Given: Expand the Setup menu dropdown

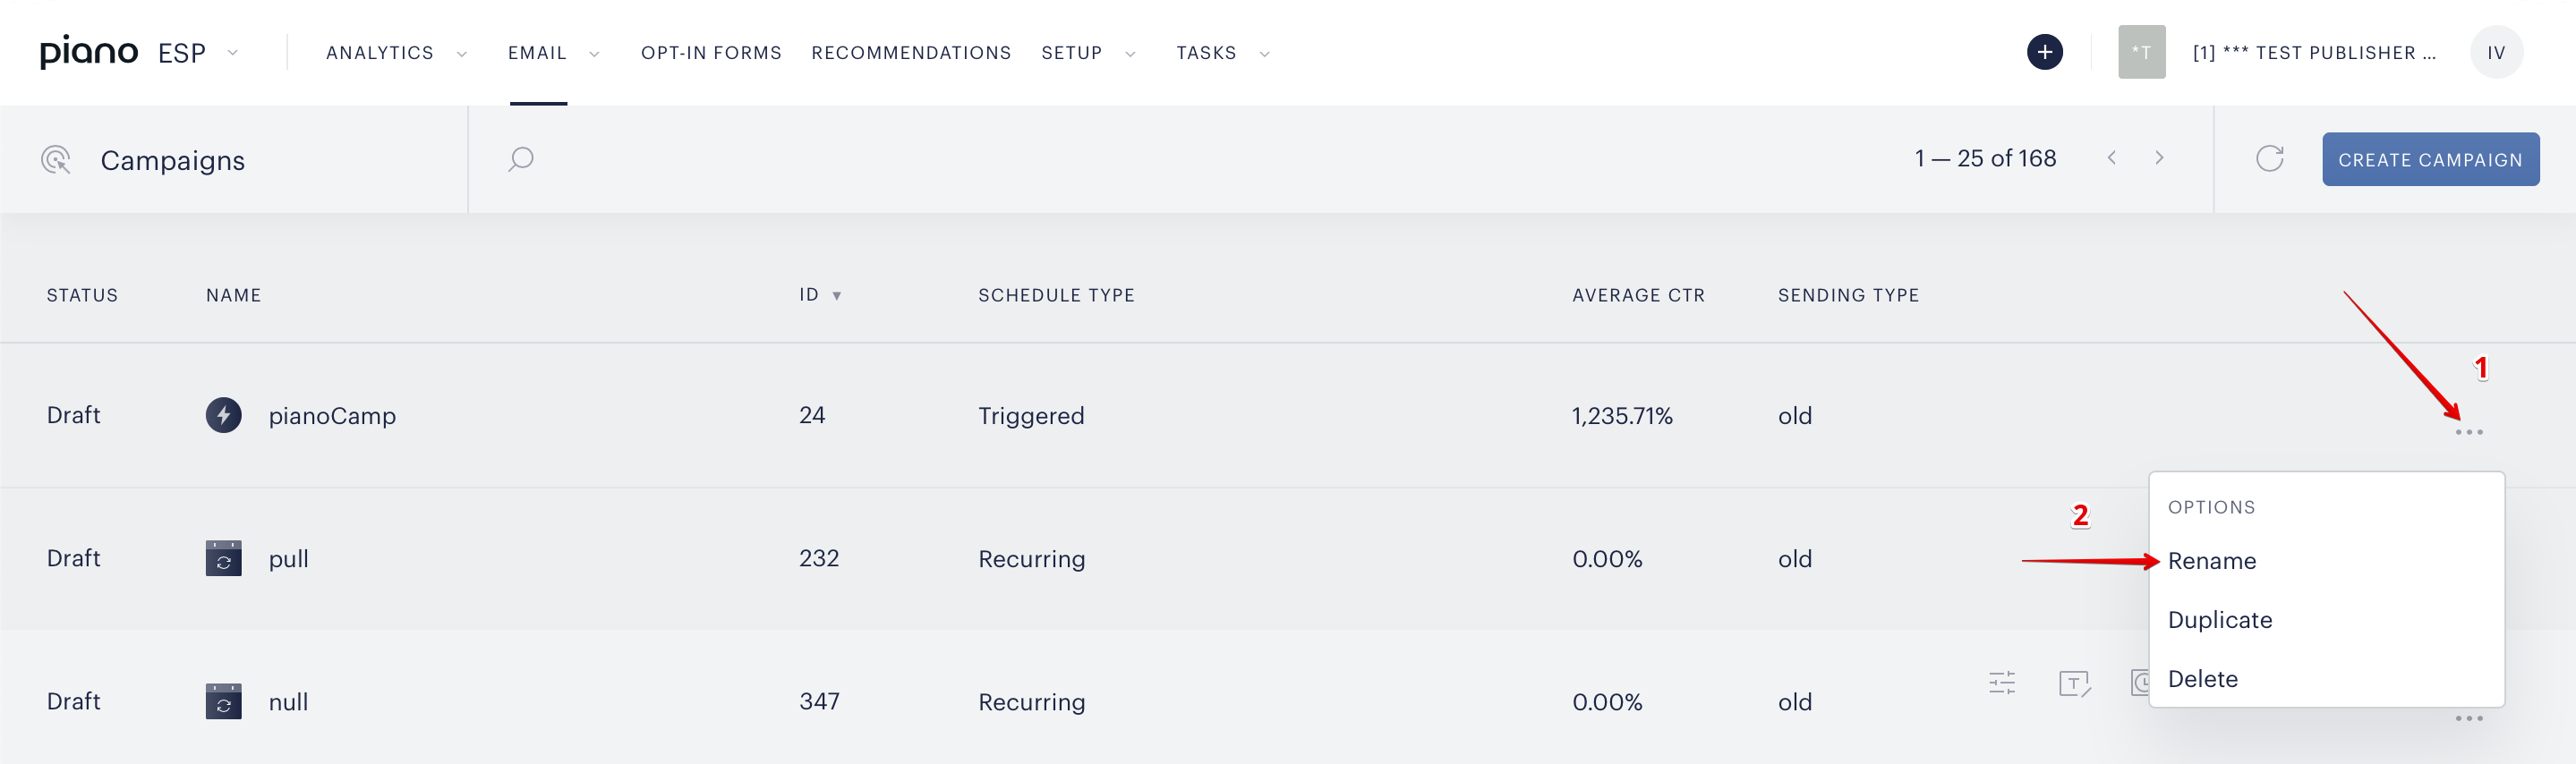Looking at the screenshot, I should point(1130,54).
